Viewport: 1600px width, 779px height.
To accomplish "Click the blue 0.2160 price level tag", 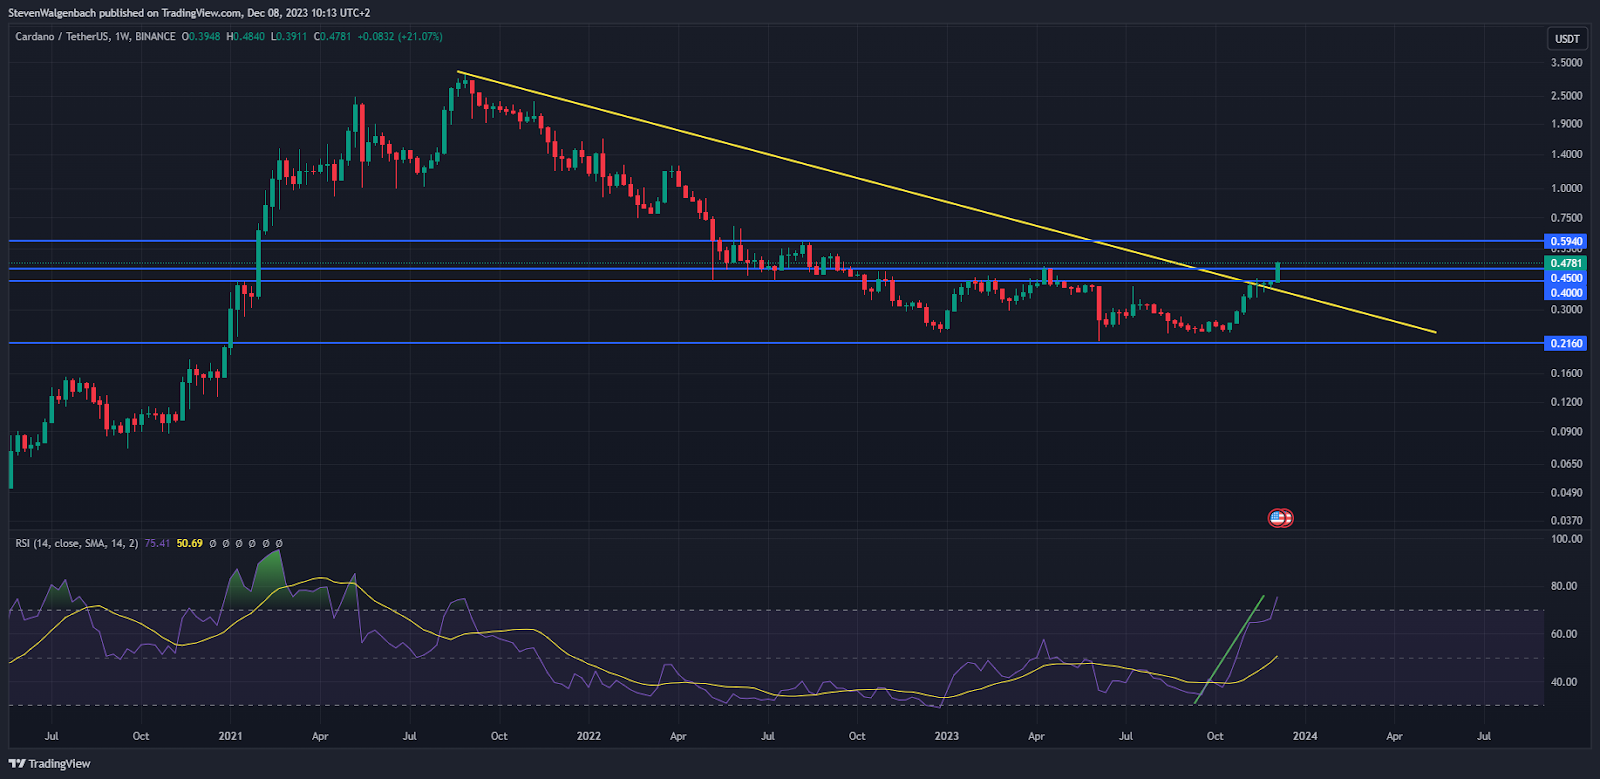I will [1566, 343].
